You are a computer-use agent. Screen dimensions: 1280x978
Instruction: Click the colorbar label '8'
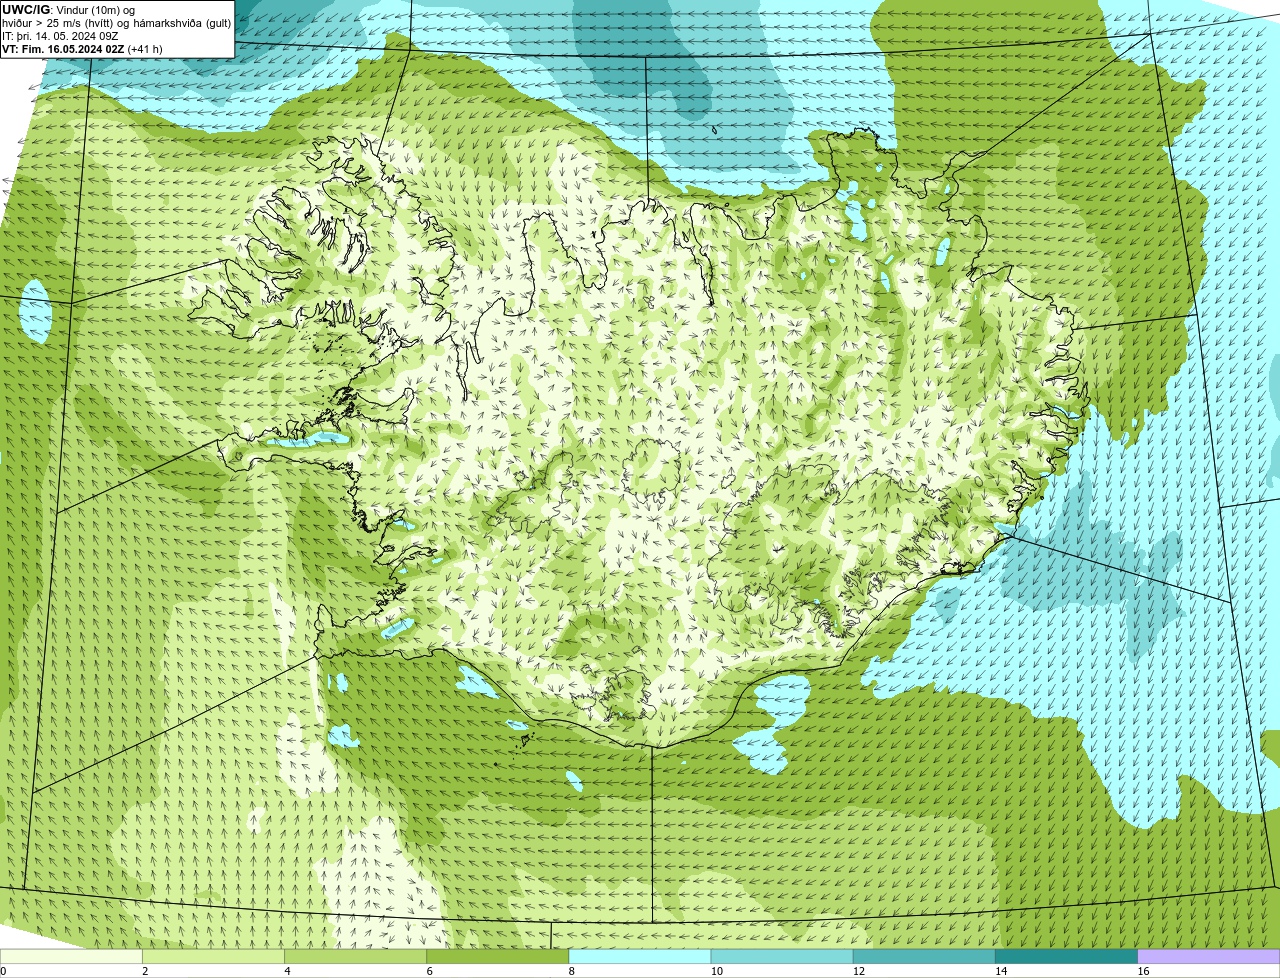pos(572,971)
